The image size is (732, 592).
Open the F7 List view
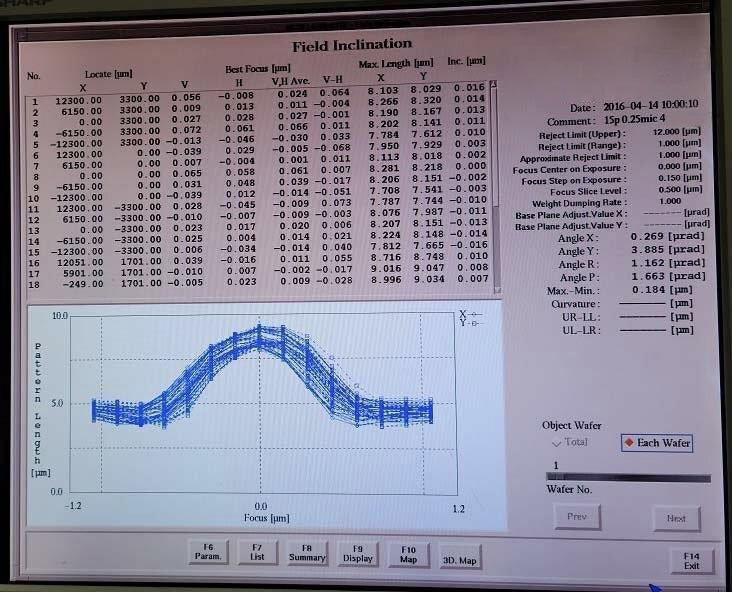pos(258,552)
